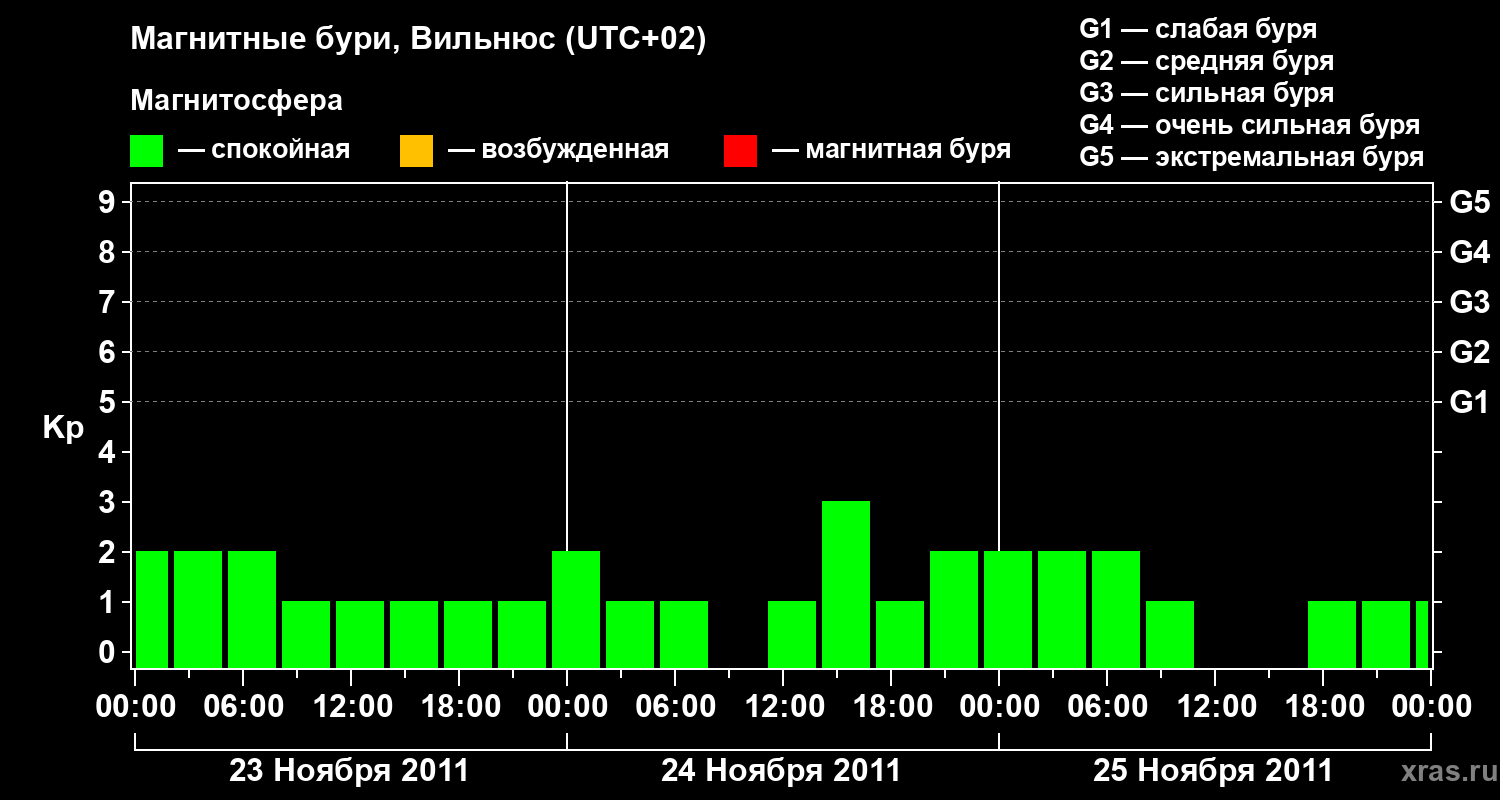The image size is (1500, 800).
Task: Click the G3 label on the right axis
Action: pos(1470,302)
